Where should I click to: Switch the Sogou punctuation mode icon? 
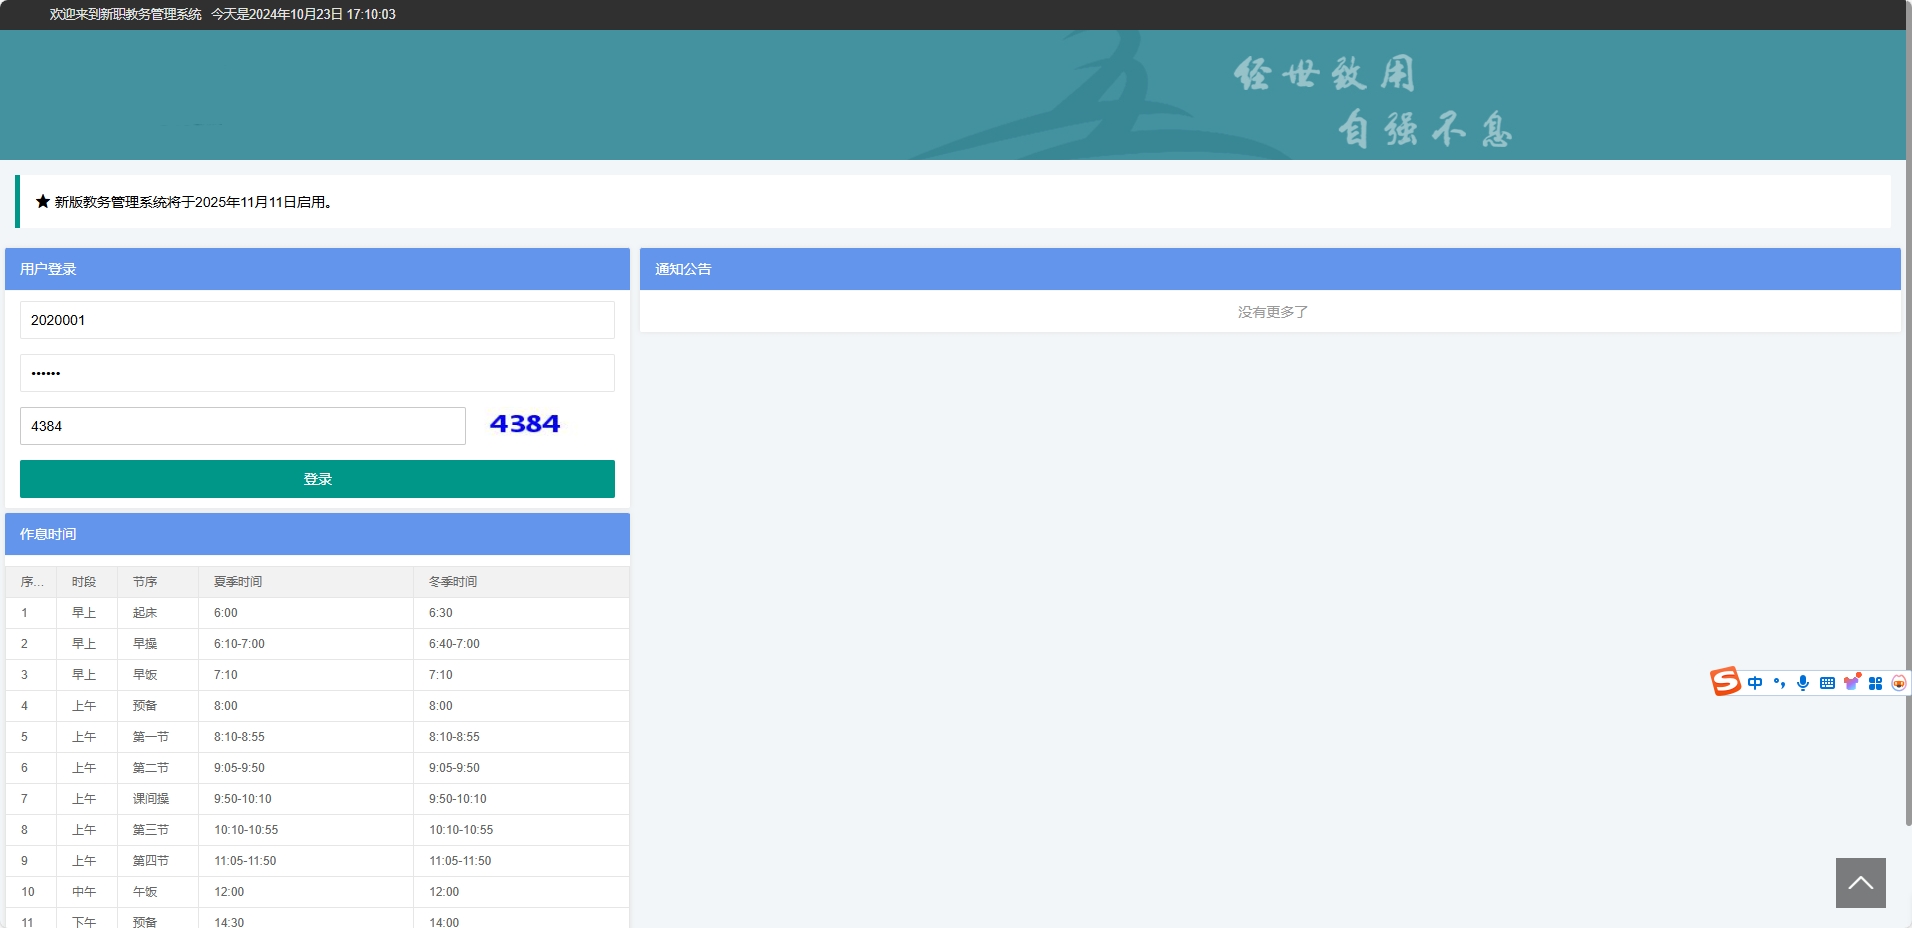(1779, 683)
